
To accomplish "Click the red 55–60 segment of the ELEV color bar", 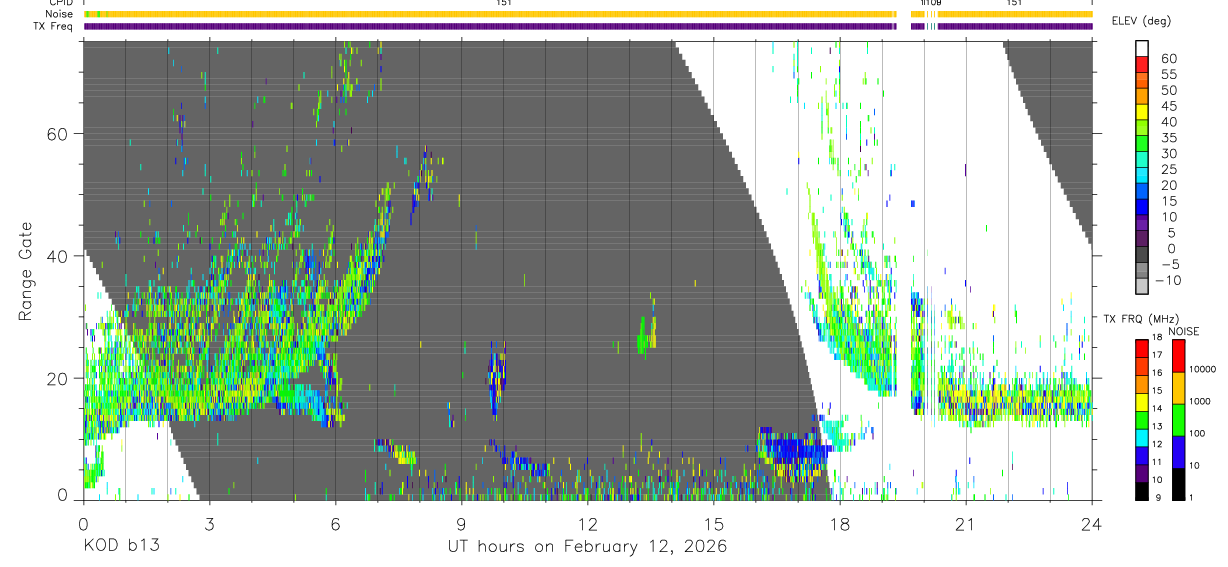I will tap(1142, 65).
